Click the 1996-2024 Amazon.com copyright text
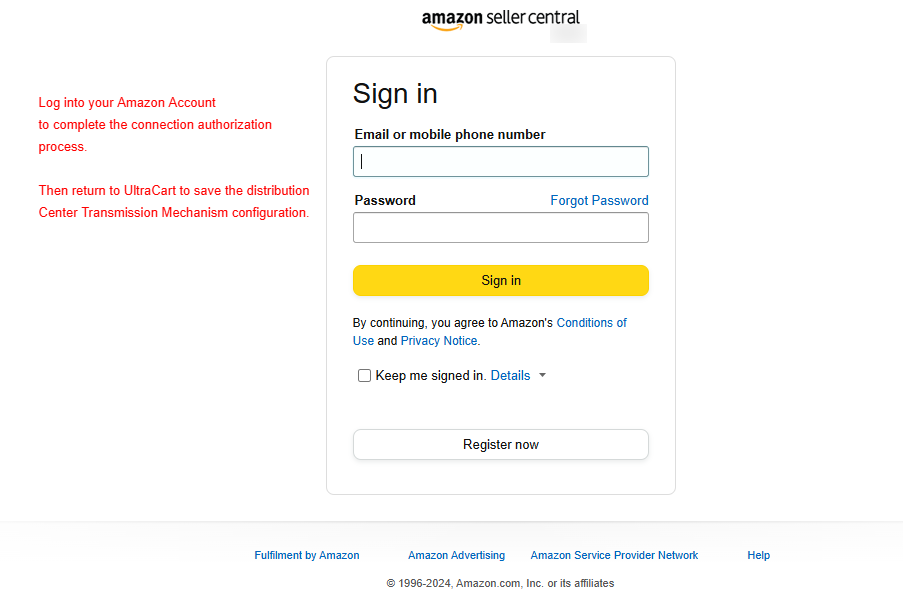The height and width of the screenshot is (611, 903). 500,583
